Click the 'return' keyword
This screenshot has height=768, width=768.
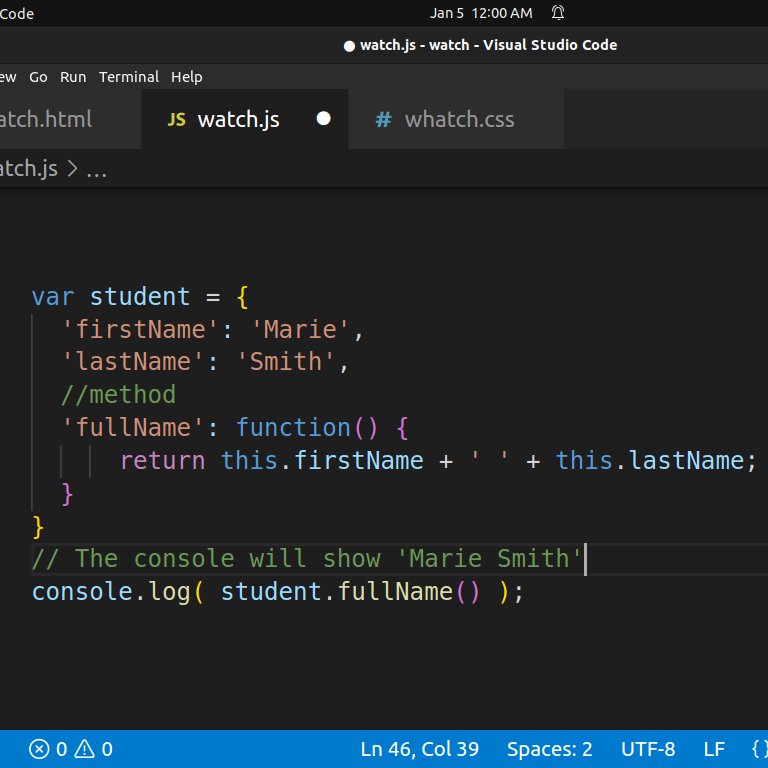(163, 460)
